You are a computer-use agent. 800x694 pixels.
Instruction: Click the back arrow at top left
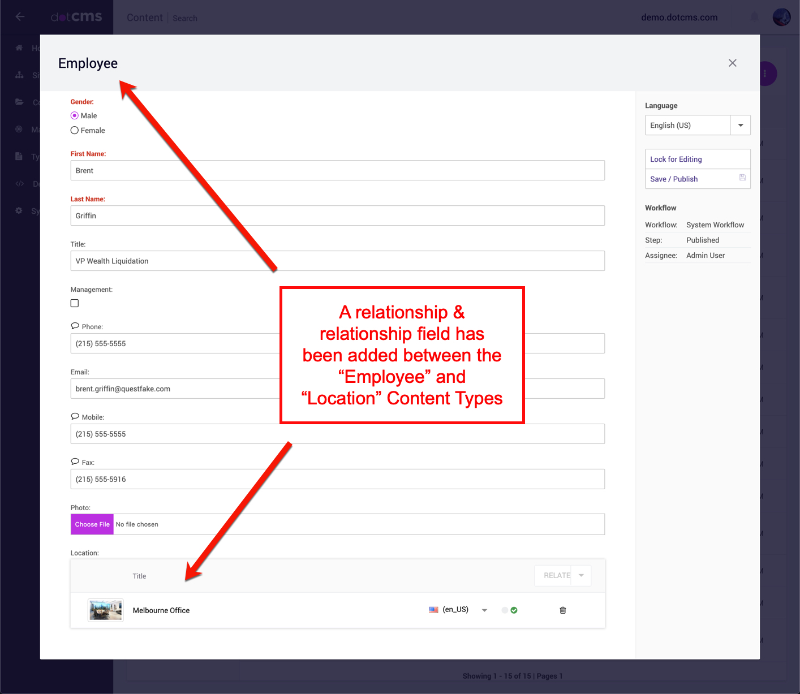(x=18, y=16)
